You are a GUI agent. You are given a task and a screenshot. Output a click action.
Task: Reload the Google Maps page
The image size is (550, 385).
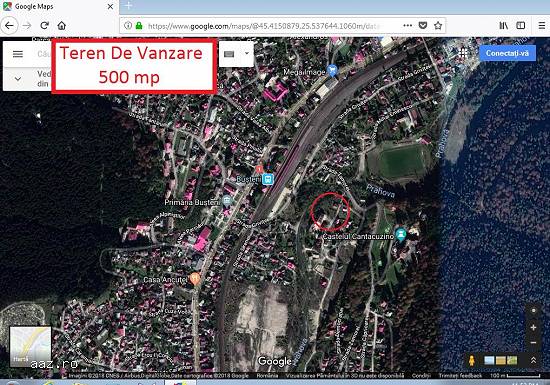click(x=44, y=26)
